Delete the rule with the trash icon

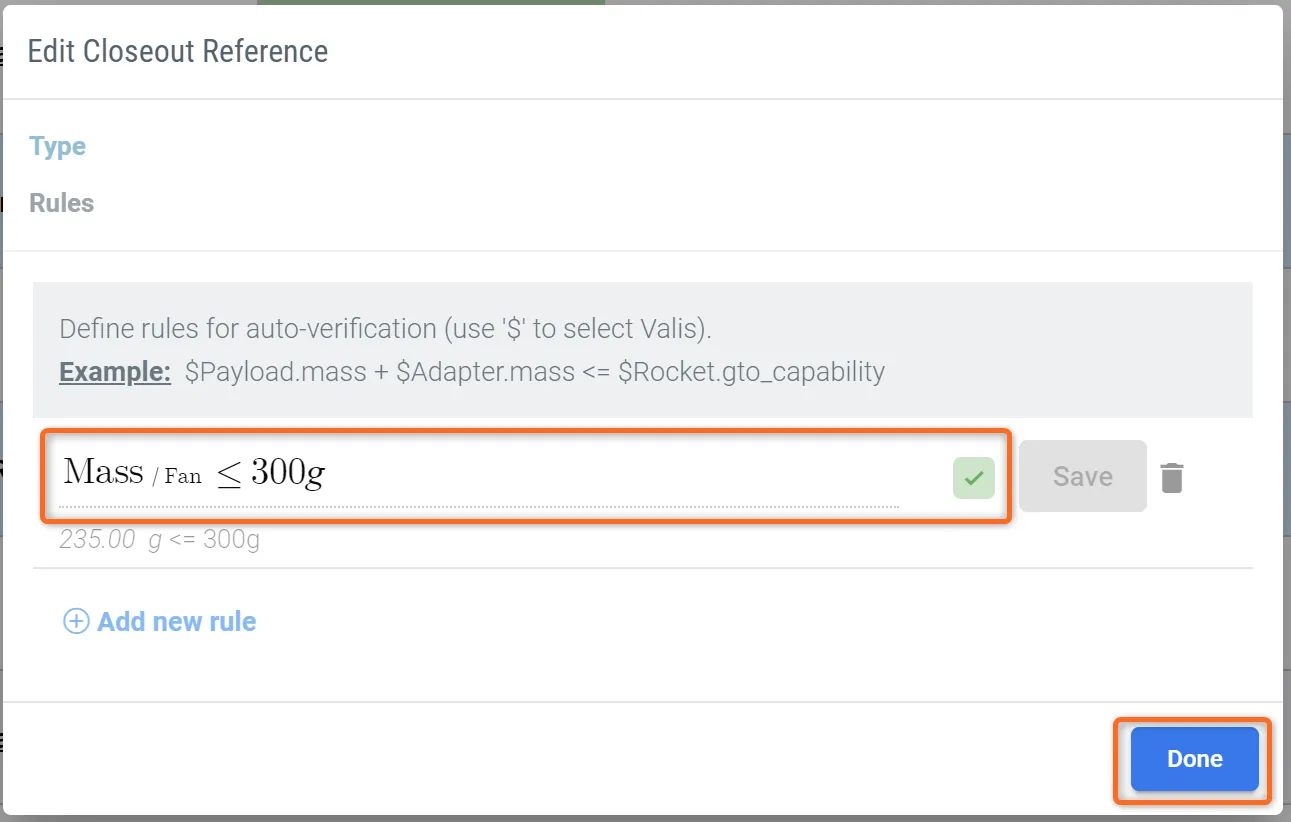click(x=1172, y=478)
